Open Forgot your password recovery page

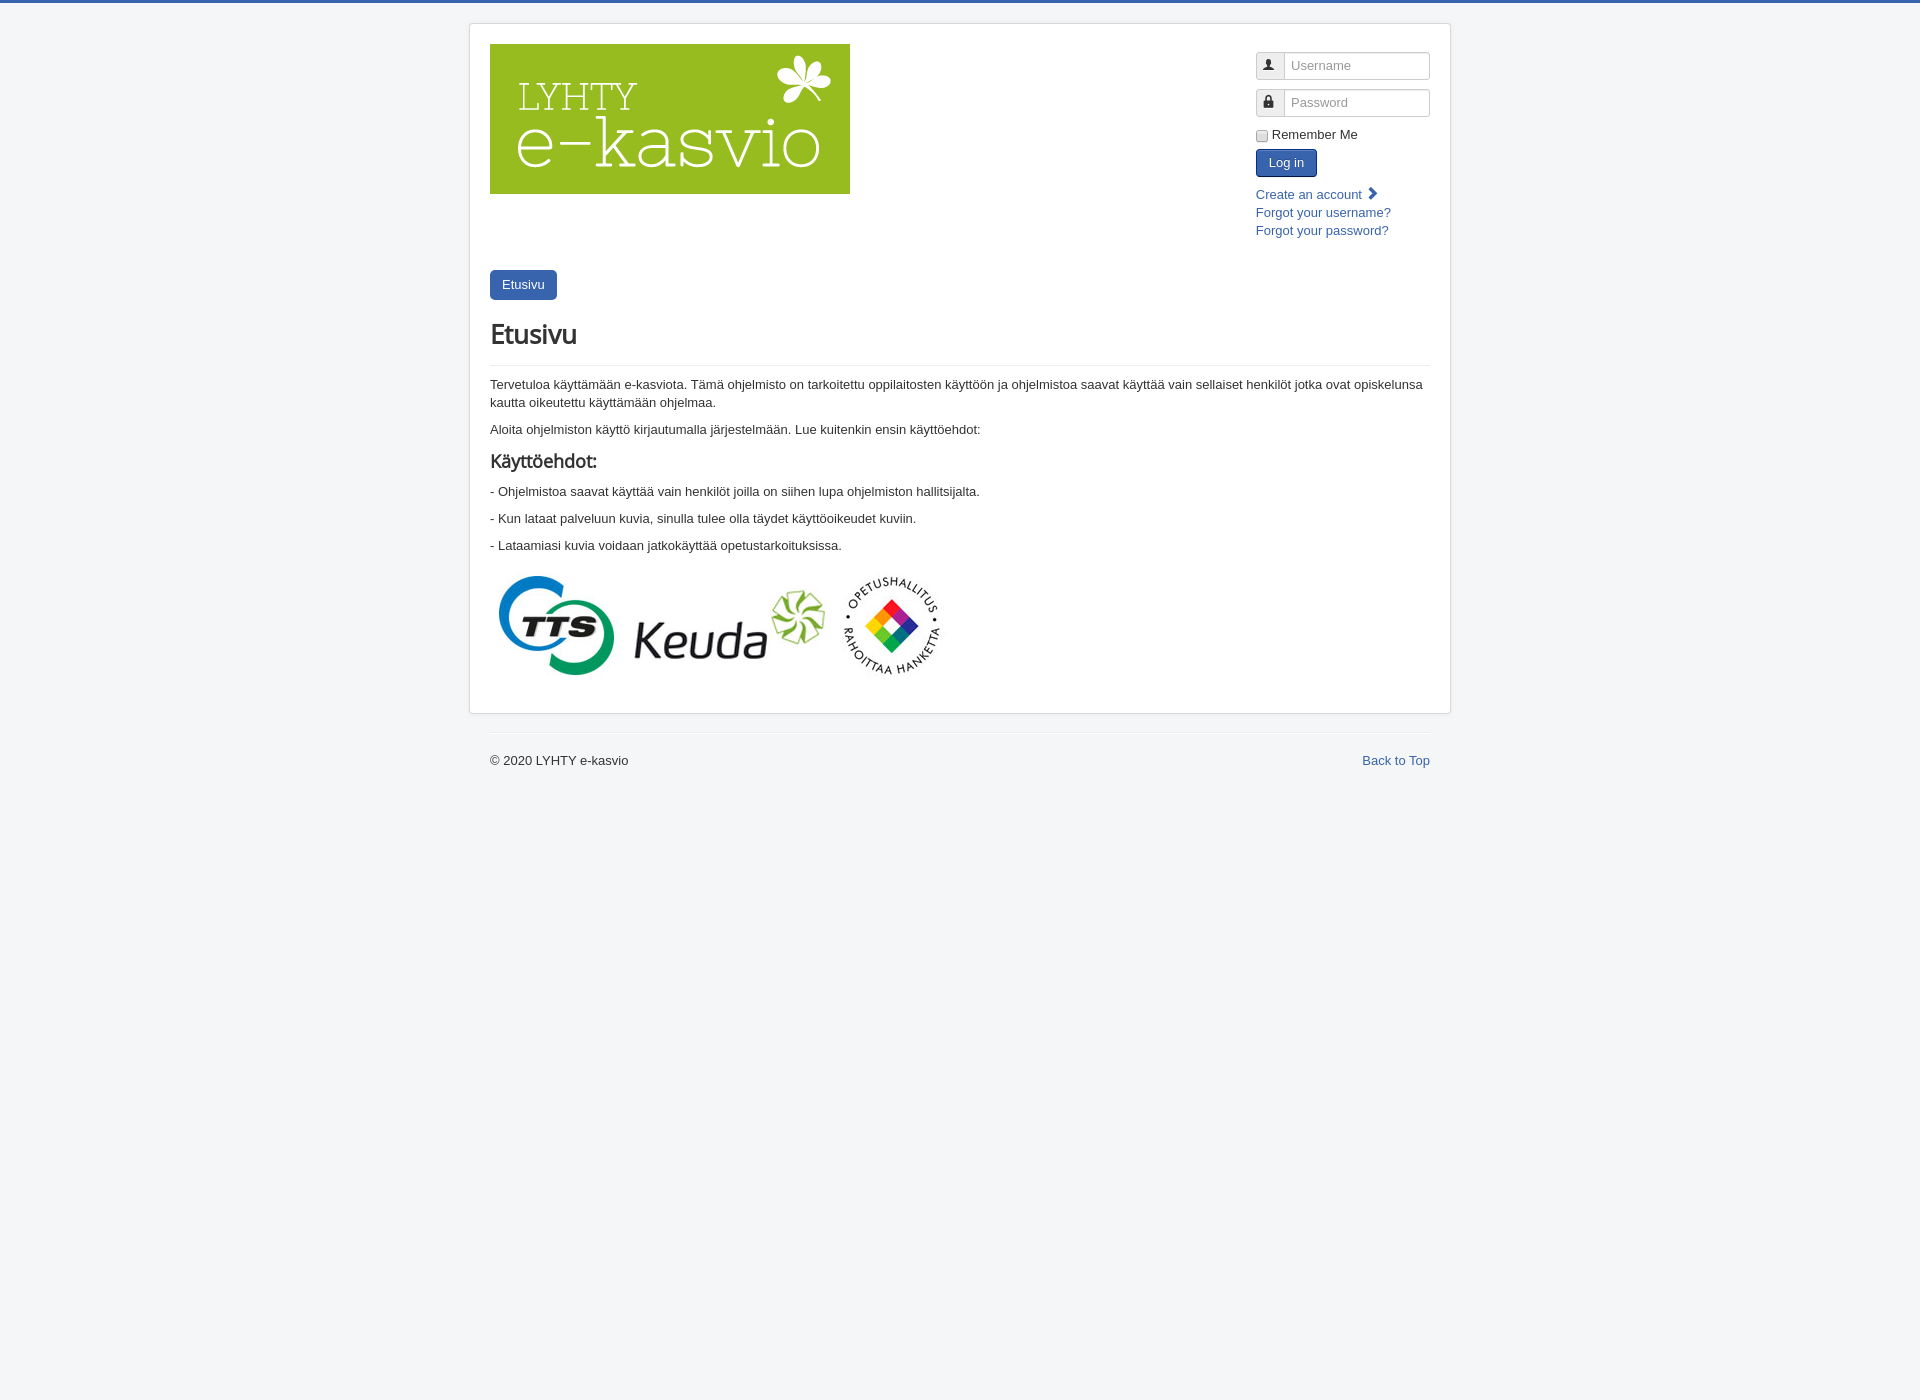pyautogui.click(x=1322, y=230)
